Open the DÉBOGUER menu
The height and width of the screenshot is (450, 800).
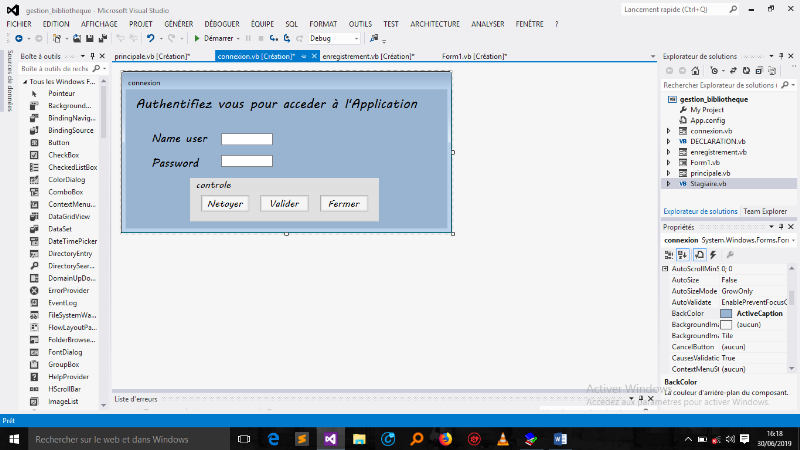[222, 24]
